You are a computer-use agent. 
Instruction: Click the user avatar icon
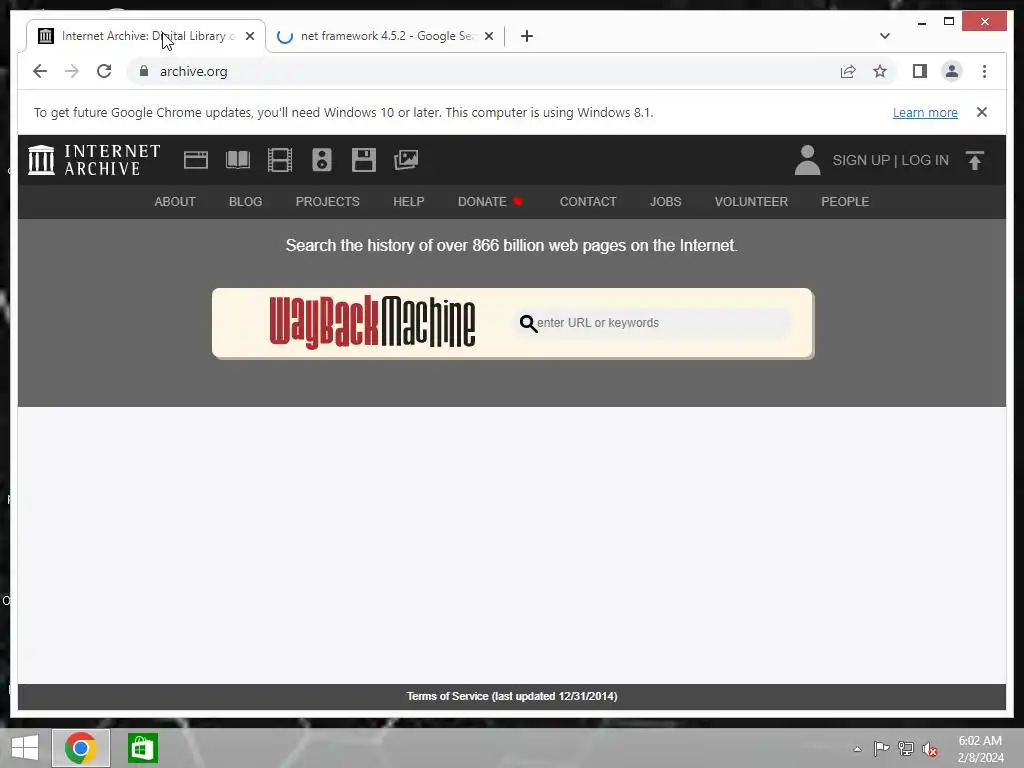tap(807, 160)
